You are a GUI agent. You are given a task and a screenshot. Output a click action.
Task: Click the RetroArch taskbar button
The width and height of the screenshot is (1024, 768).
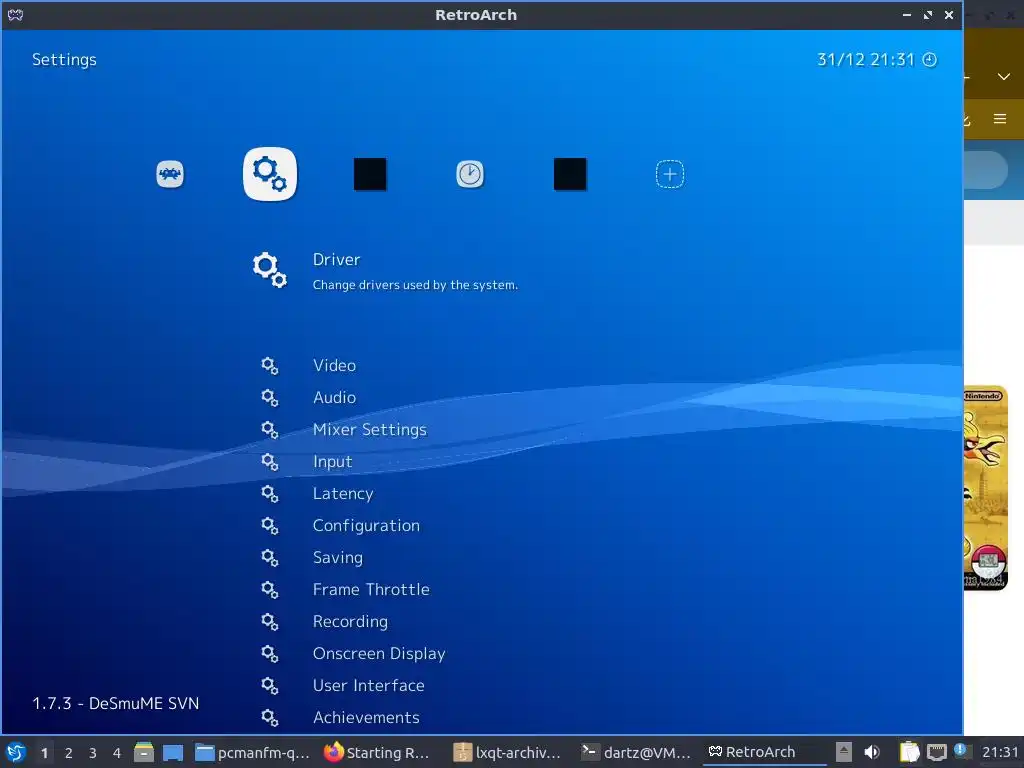764,753
